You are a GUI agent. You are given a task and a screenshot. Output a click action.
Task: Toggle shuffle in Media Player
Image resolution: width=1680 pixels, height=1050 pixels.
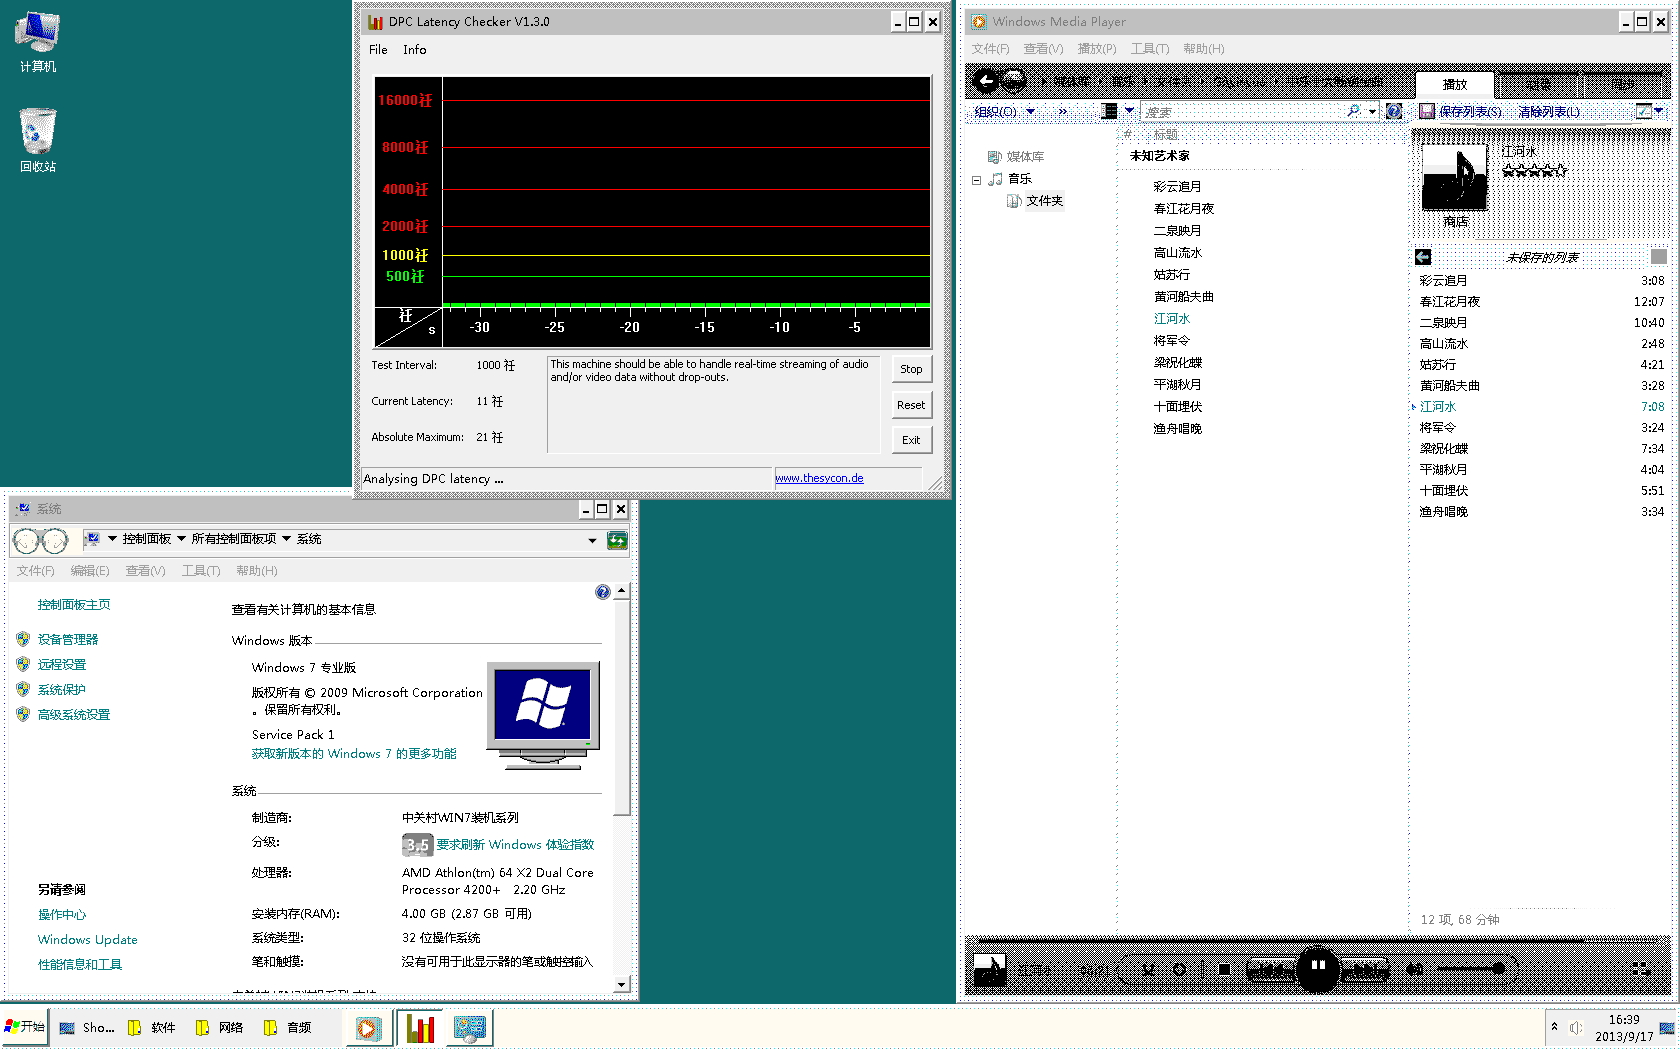pos(1148,969)
